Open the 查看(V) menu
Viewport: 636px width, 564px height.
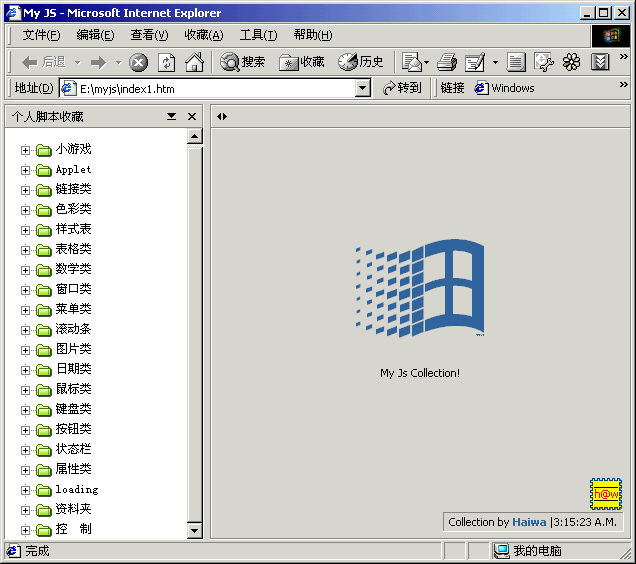pos(149,35)
